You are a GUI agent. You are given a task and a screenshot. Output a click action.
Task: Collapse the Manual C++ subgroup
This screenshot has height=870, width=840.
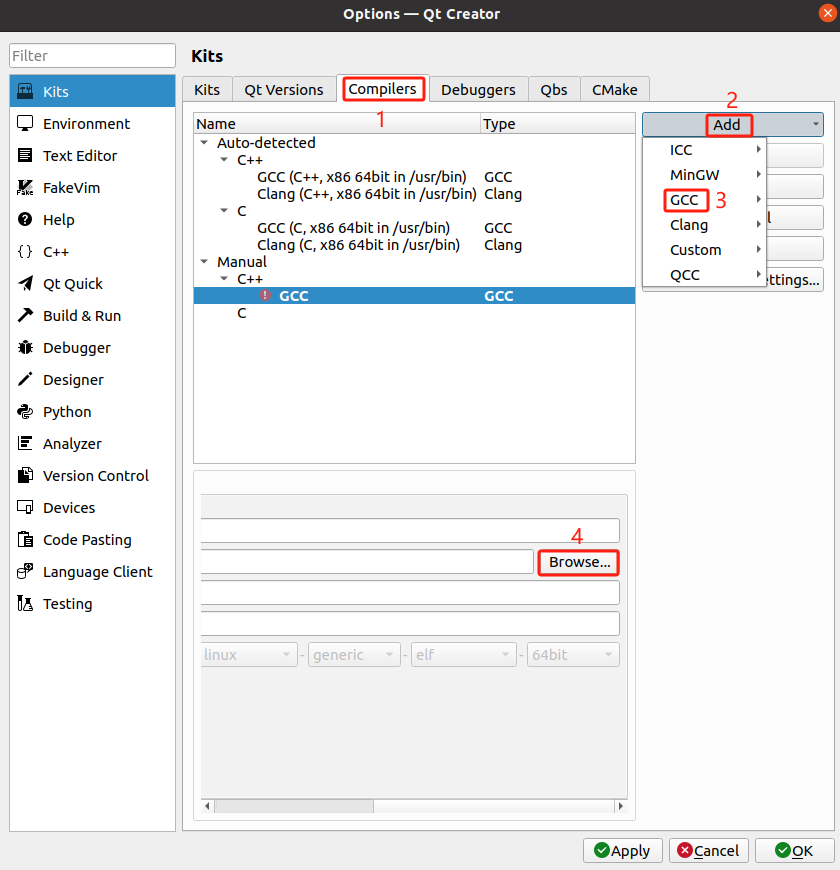click(x=224, y=279)
